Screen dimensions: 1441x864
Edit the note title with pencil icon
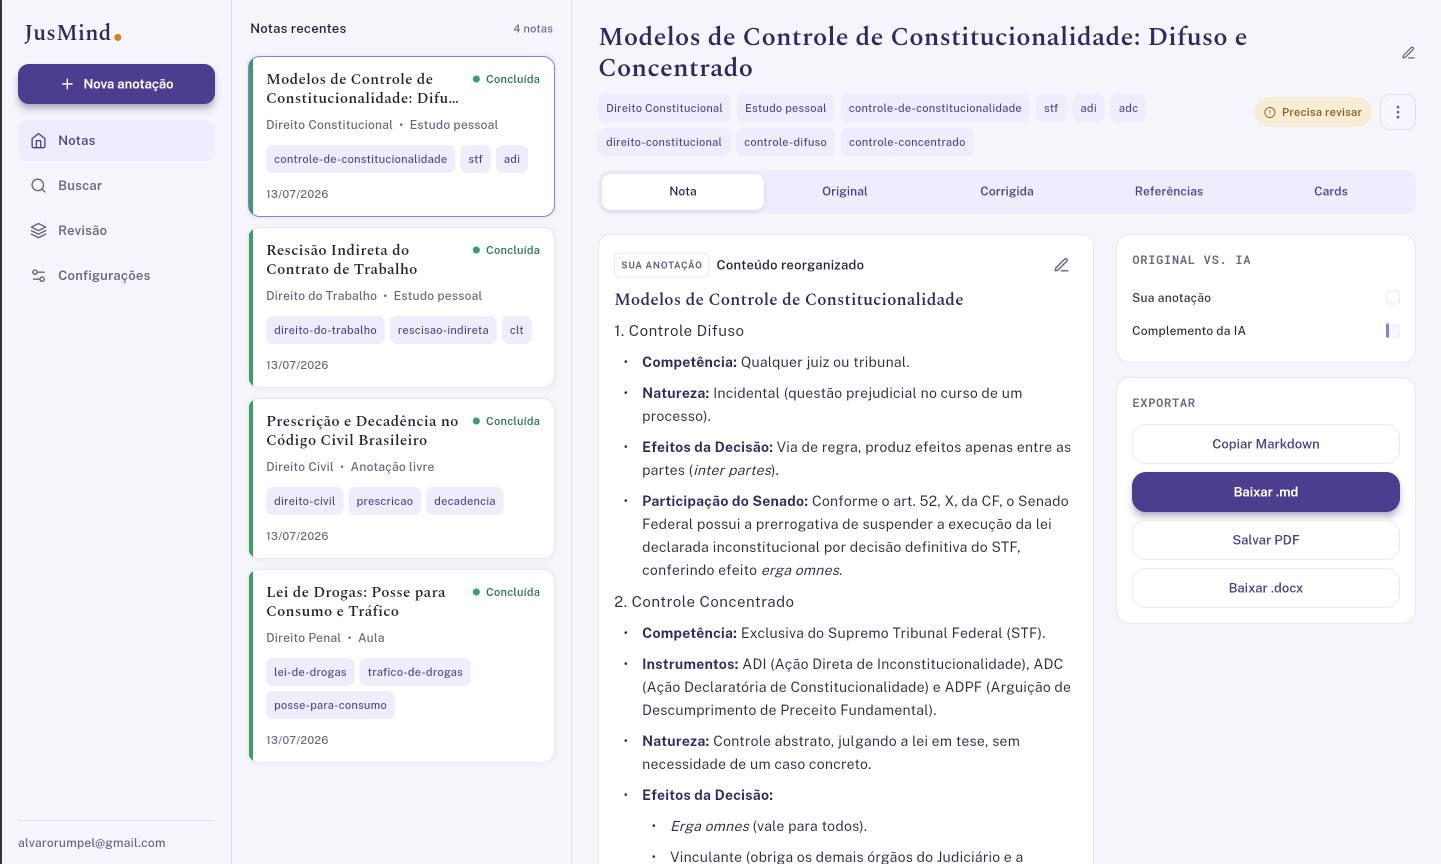click(1408, 53)
